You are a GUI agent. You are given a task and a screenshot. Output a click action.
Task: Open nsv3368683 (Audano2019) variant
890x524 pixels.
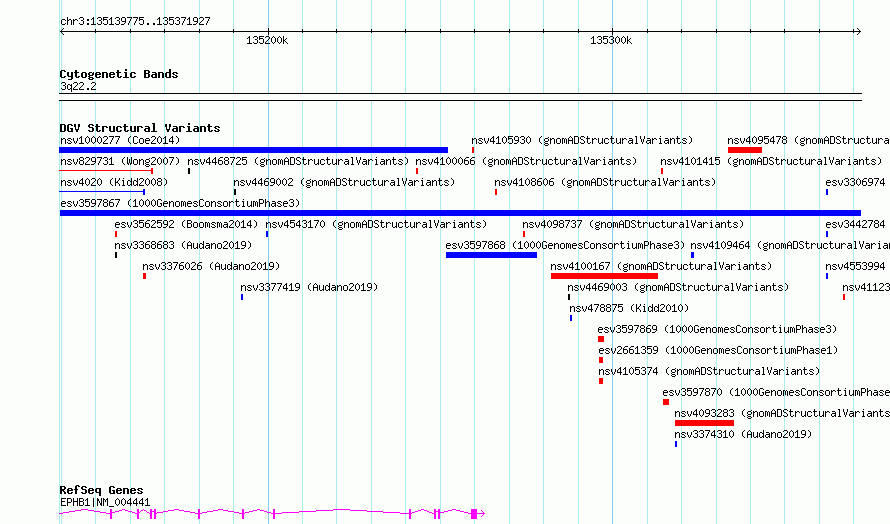click(x=183, y=245)
